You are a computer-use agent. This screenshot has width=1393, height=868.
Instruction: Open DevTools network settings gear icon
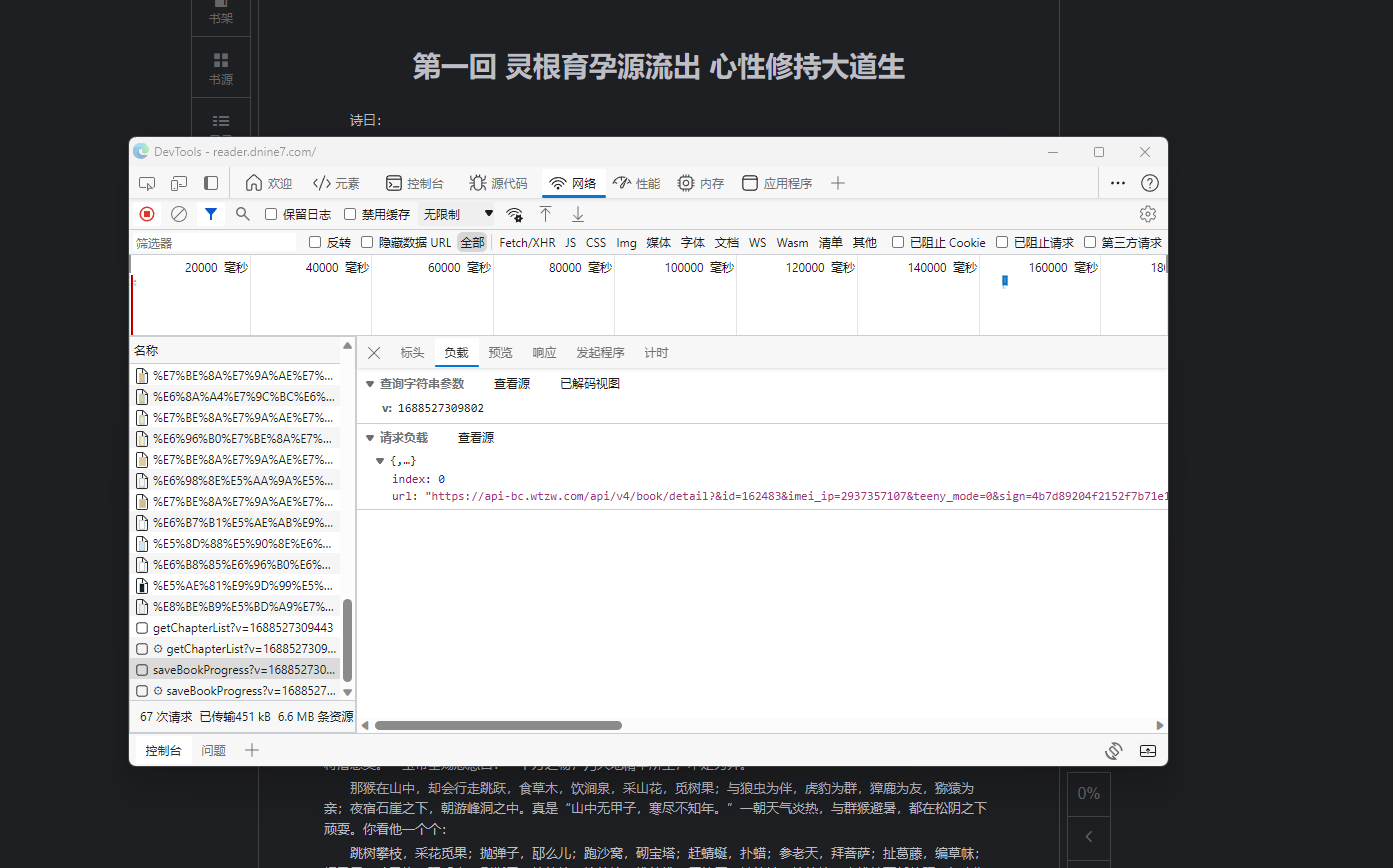pyautogui.click(x=1147, y=213)
